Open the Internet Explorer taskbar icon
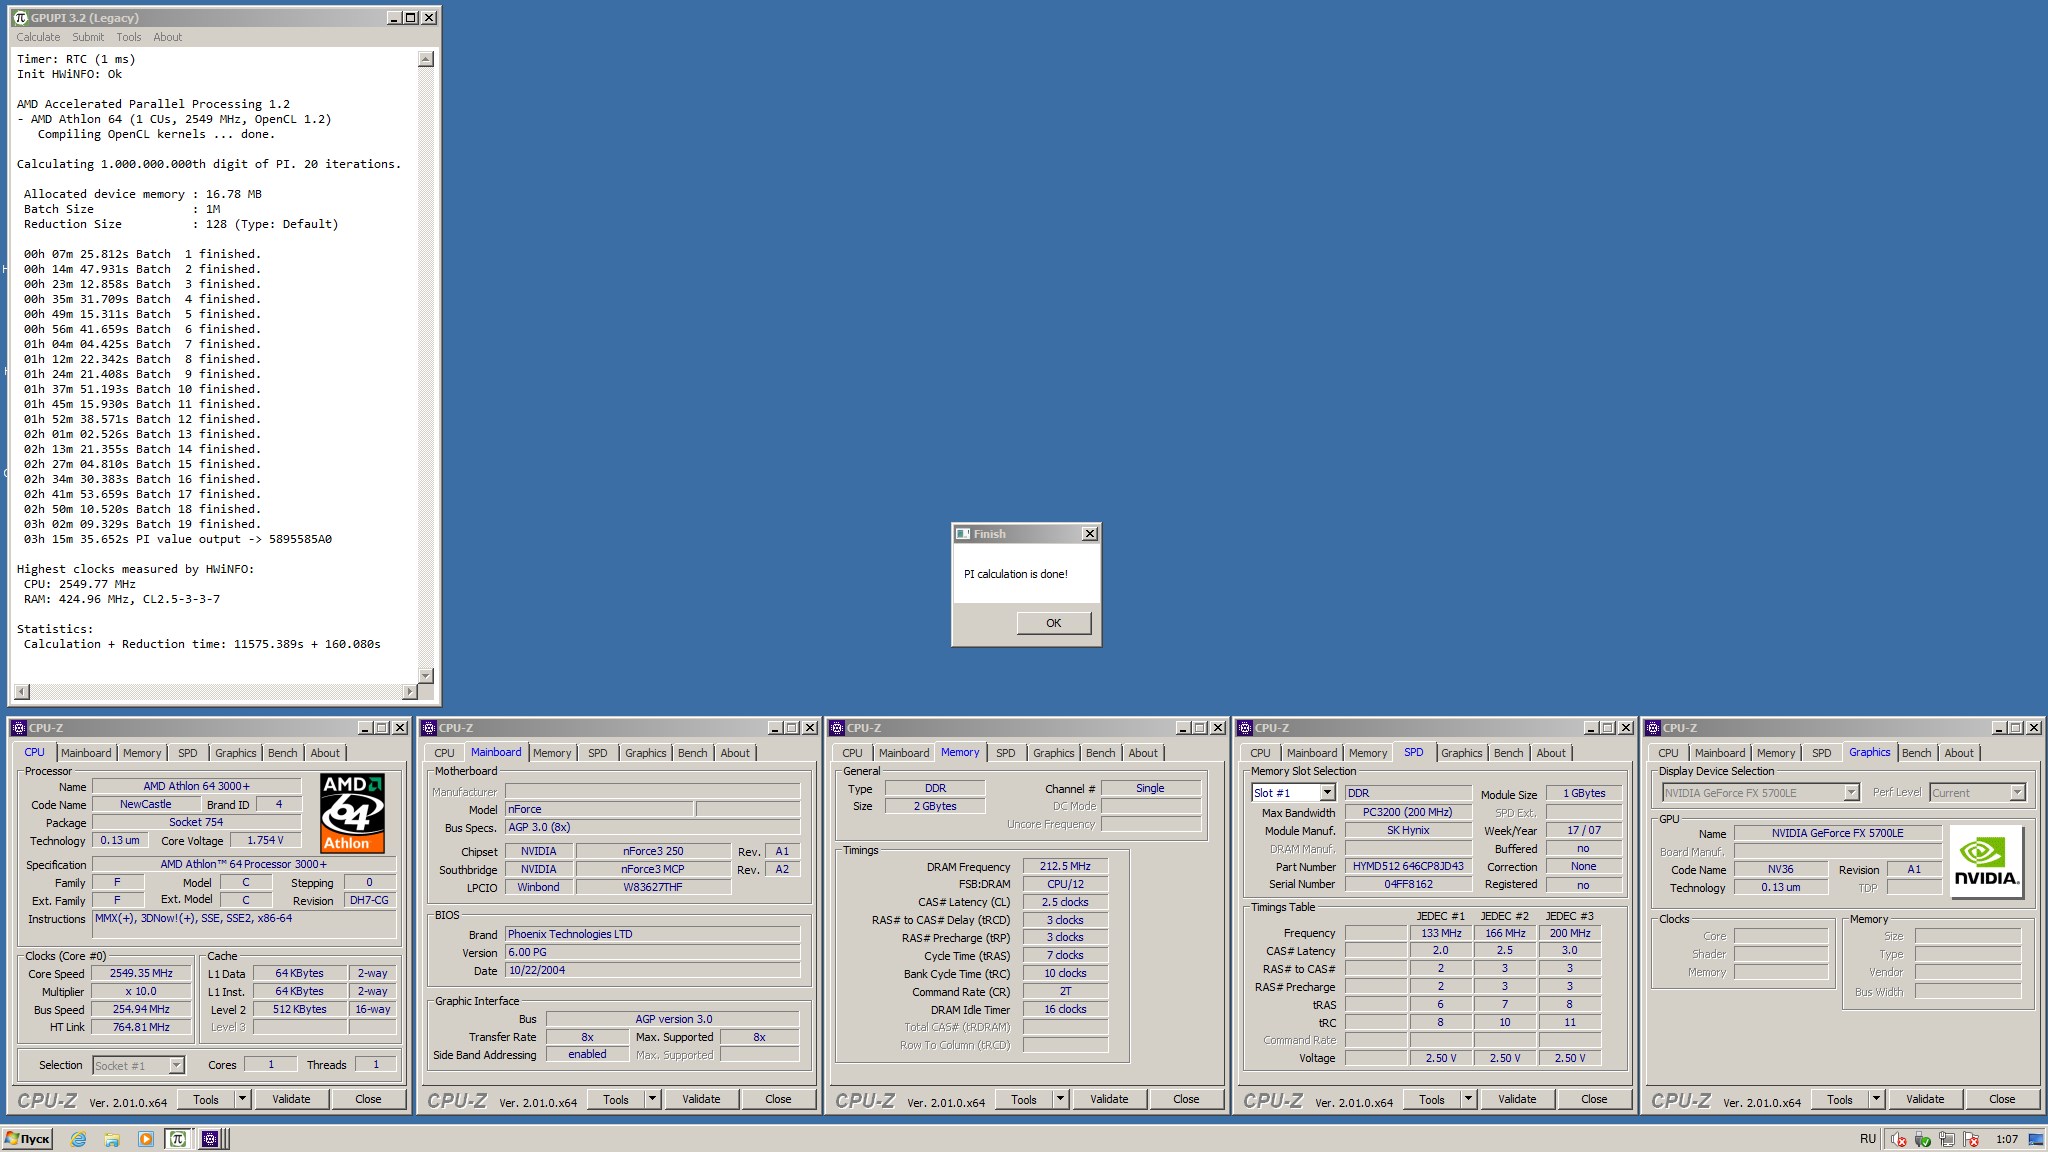This screenshot has width=2048, height=1152. [x=78, y=1139]
